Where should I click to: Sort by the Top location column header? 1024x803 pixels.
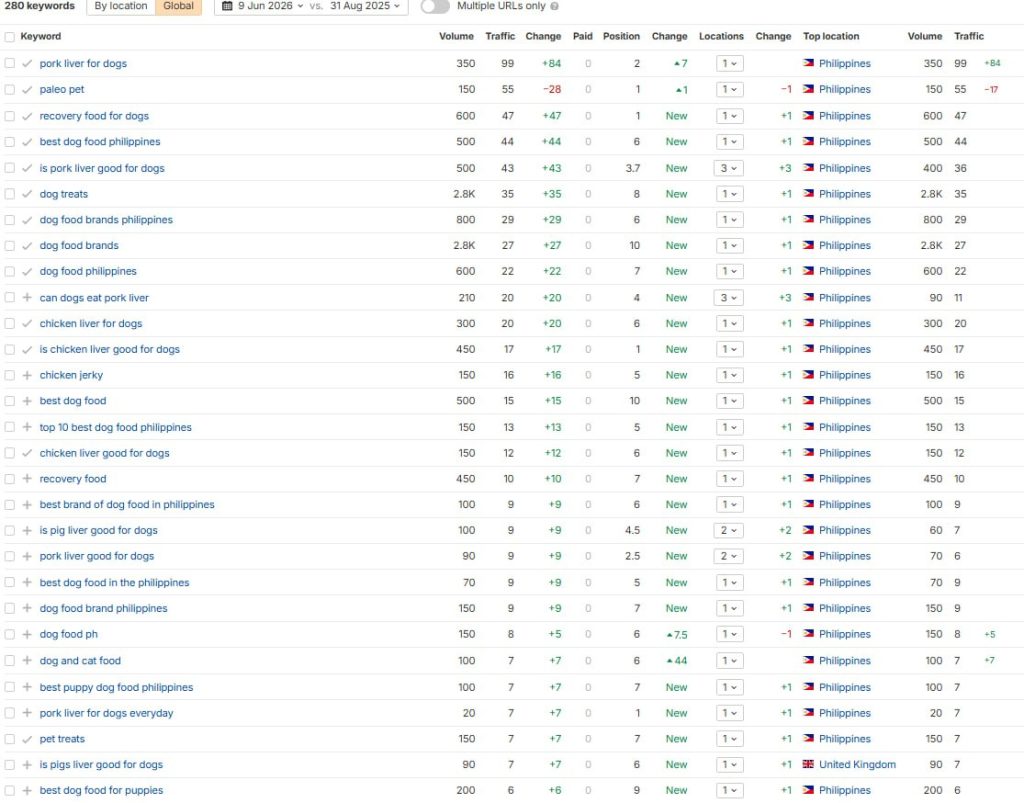click(x=831, y=37)
